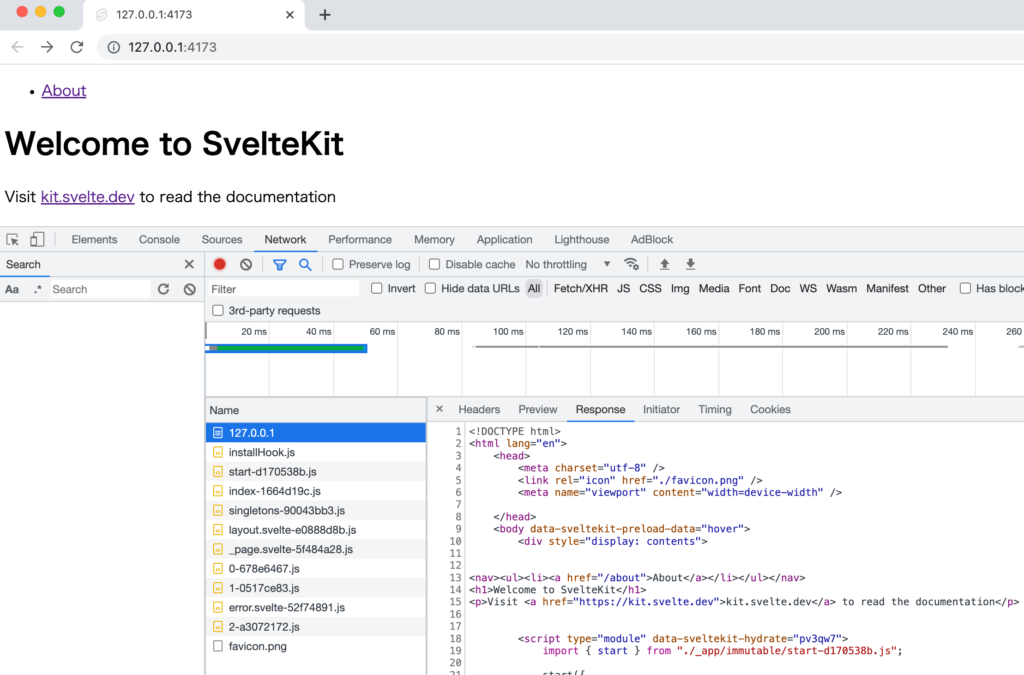1024x675 pixels.
Task: Enable the Preserve log checkbox
Action: tap(338, 265)
